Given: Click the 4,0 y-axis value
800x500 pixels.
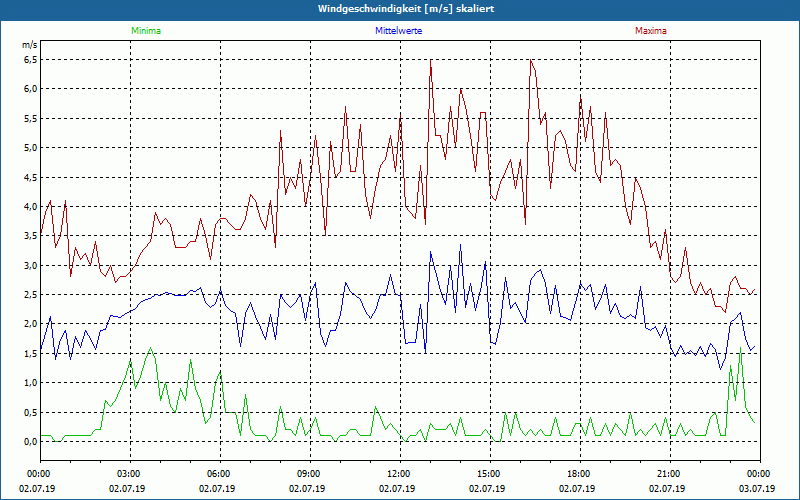Looking at the screenshot, I should (x=31, y=207).
